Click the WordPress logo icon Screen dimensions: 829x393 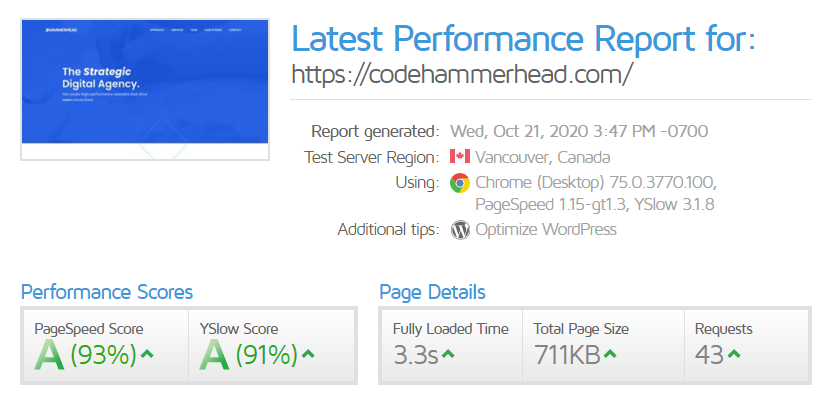pyautogui.click(x=460, y=230)
